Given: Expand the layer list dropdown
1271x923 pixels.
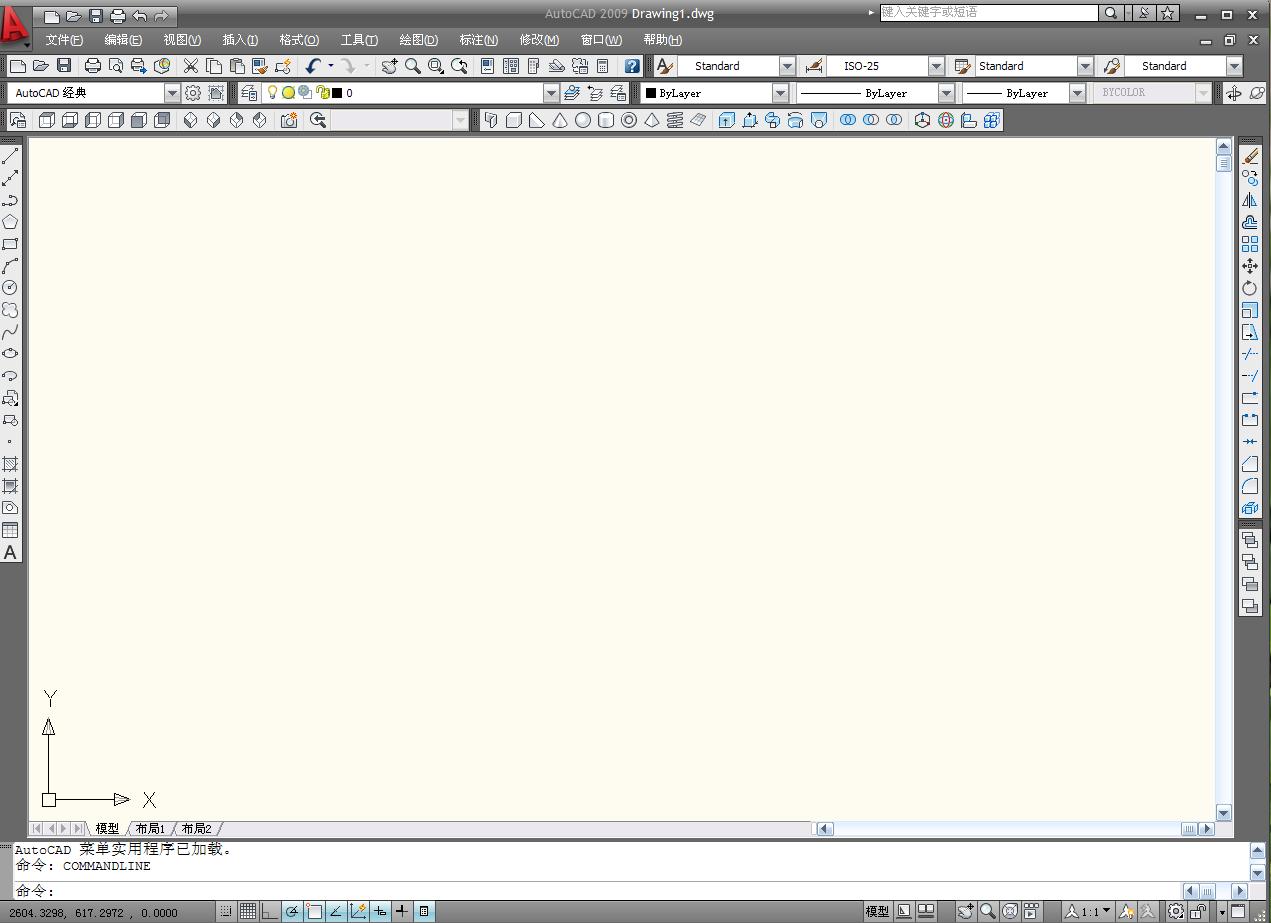Looking at the screenshot, I should [x=551, y=93].
